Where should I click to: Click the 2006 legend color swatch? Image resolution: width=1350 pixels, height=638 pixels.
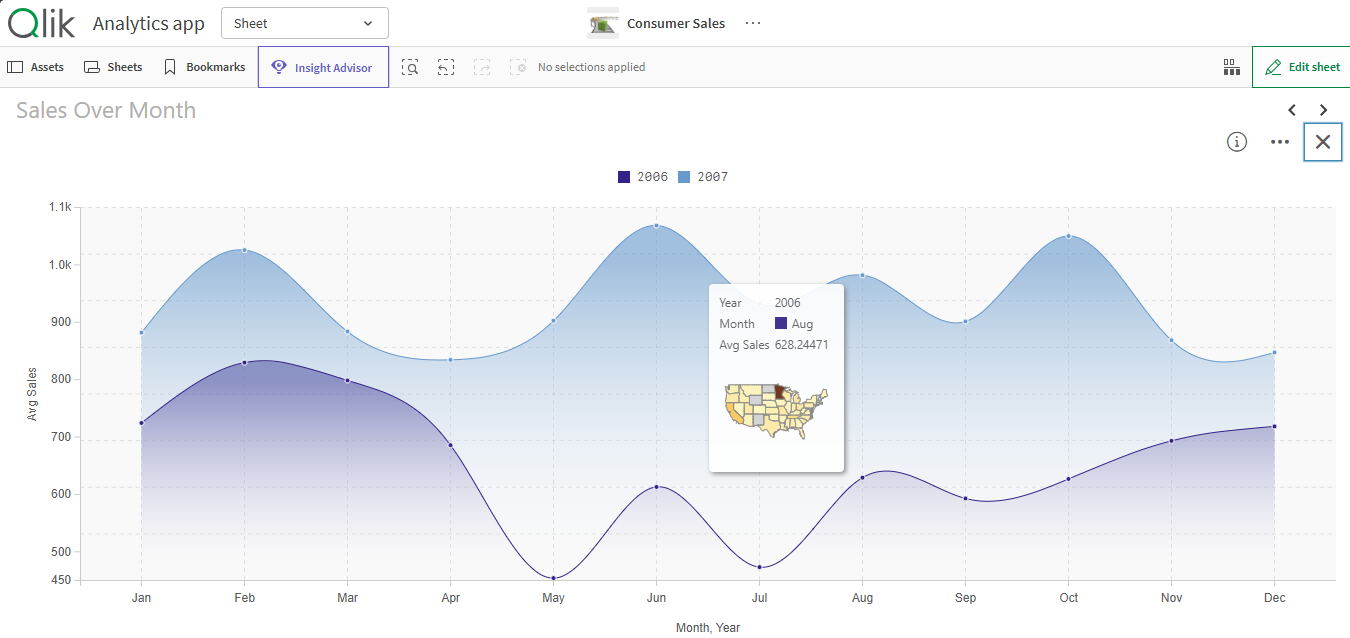pyautogui.click(x=624, y=177)
